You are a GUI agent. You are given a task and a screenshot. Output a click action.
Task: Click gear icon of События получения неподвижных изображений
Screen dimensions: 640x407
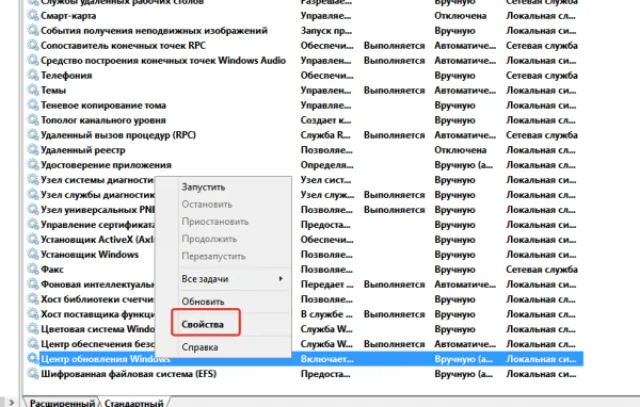[x=33, y=31]
